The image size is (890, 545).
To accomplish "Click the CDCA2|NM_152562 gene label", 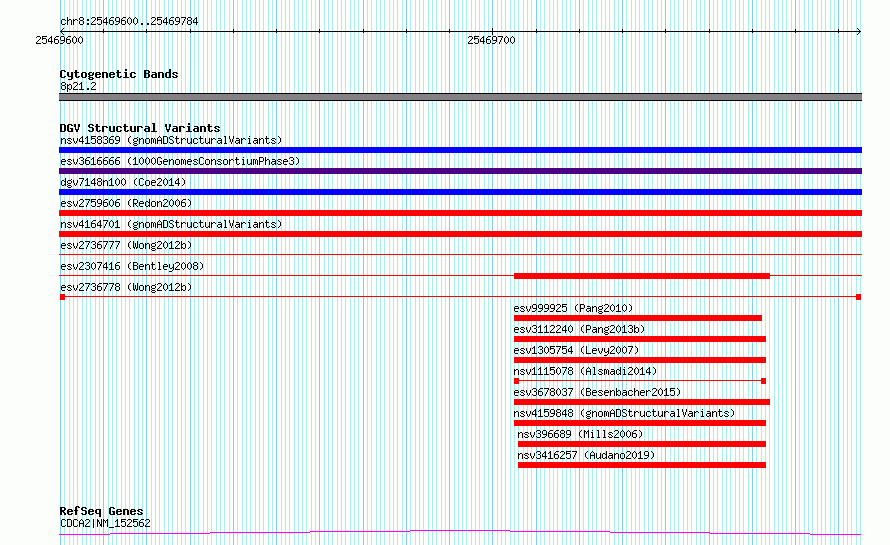I will (x=105, y=523).
